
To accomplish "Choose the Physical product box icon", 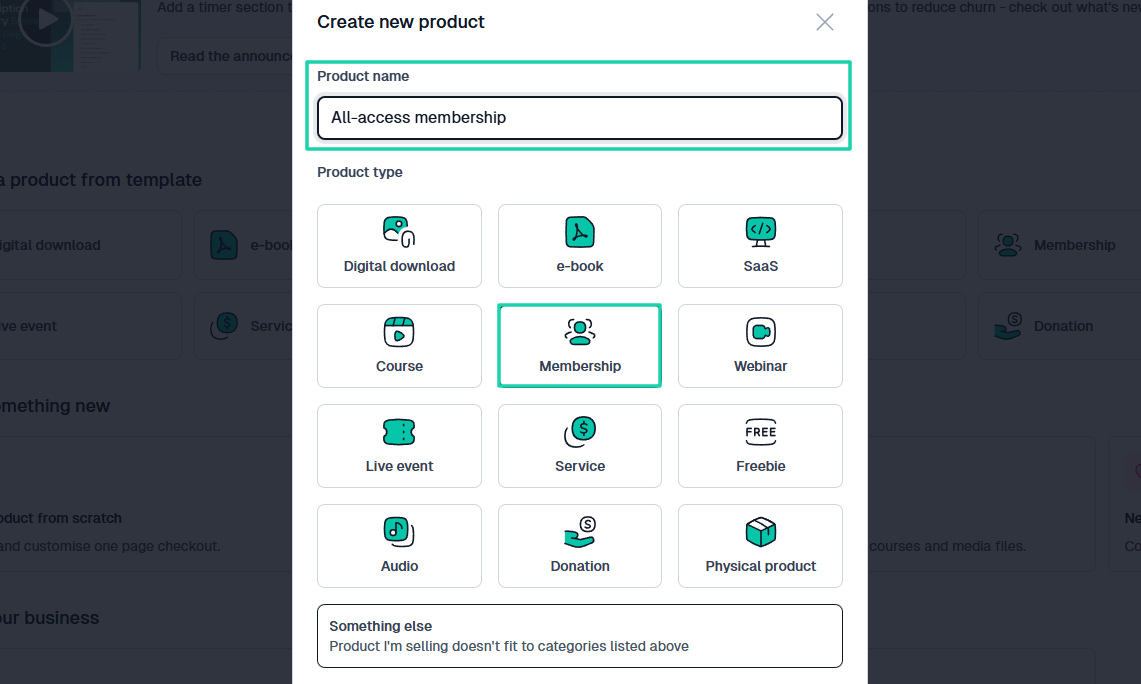I will [x=760, y=532].
